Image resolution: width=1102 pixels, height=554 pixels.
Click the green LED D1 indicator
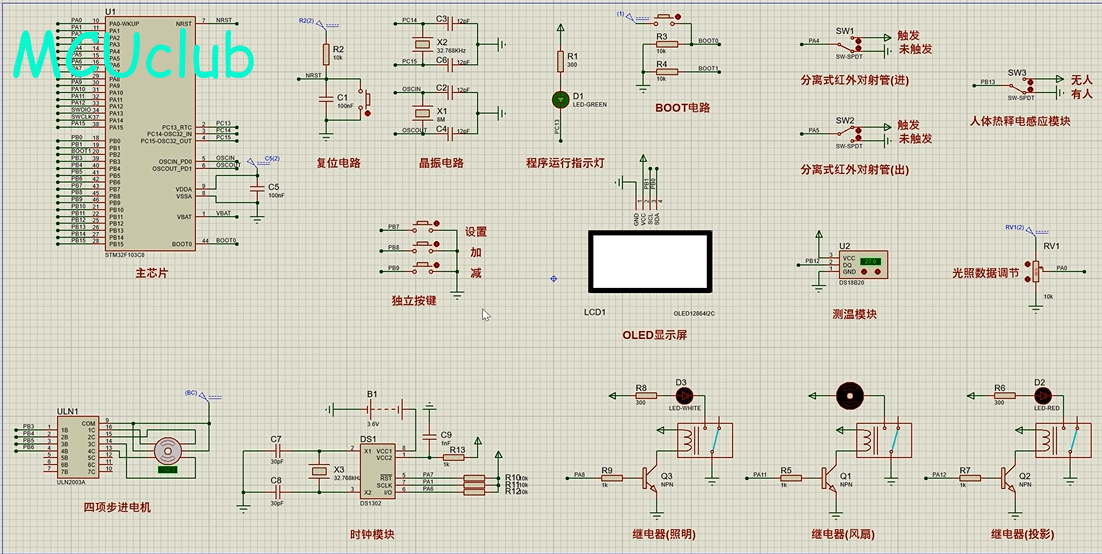(560, 100)
